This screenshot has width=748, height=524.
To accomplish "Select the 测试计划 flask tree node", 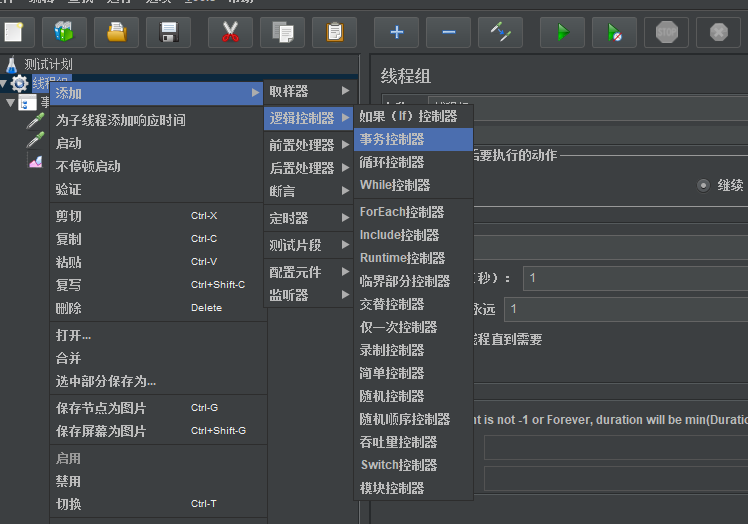I will [x=39, y=64].
